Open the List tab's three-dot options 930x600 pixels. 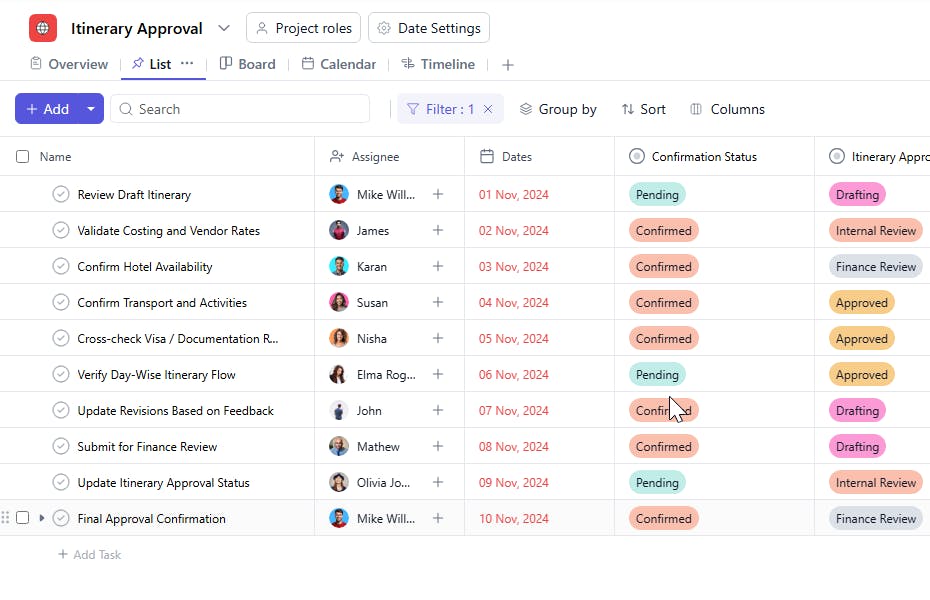(187, 64)
